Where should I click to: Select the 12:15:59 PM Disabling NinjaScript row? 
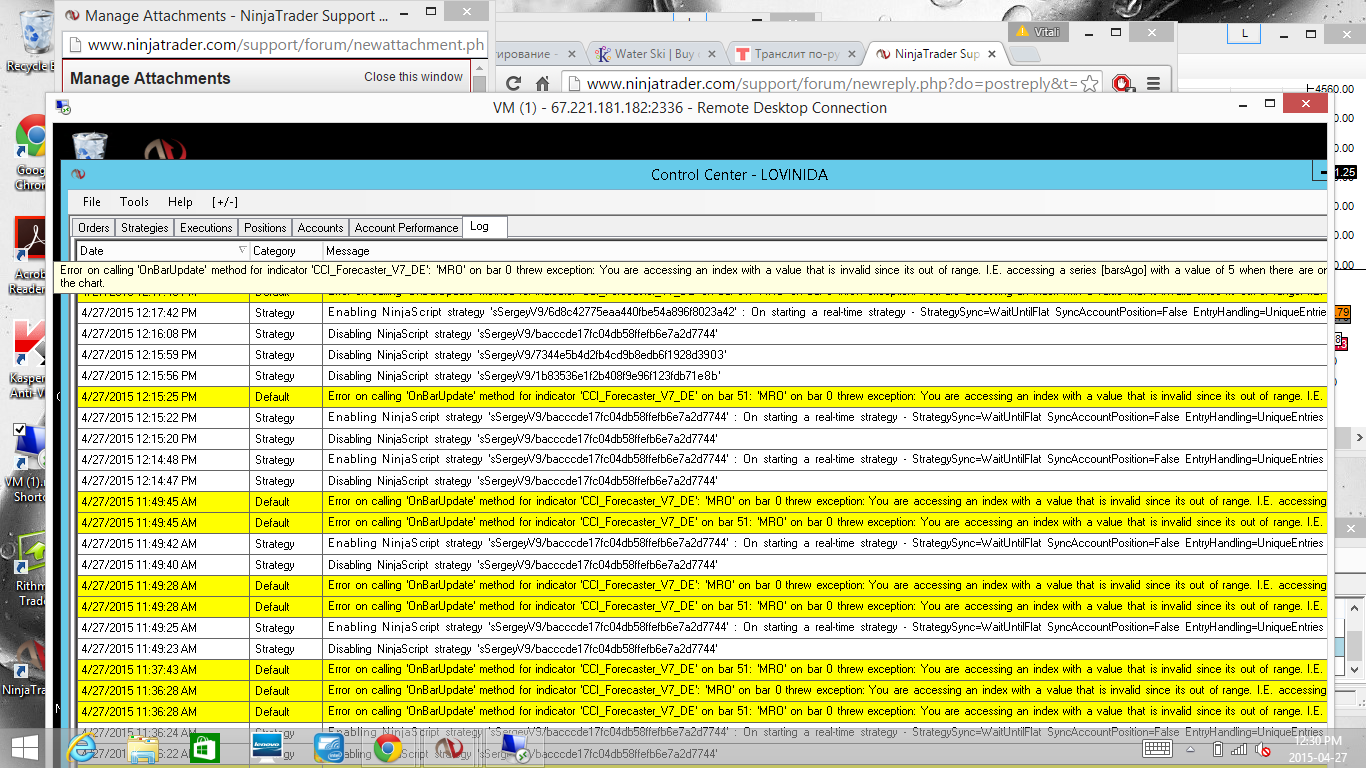click(x=702, y=354)
